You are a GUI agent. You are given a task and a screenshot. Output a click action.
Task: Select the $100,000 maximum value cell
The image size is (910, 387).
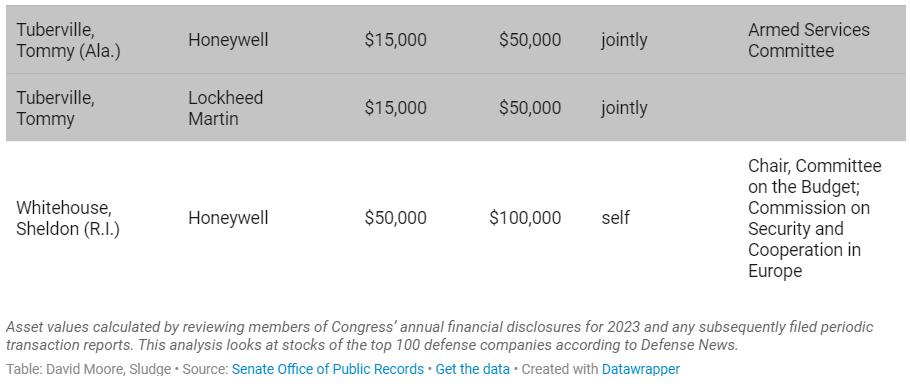tap(525, 218)
